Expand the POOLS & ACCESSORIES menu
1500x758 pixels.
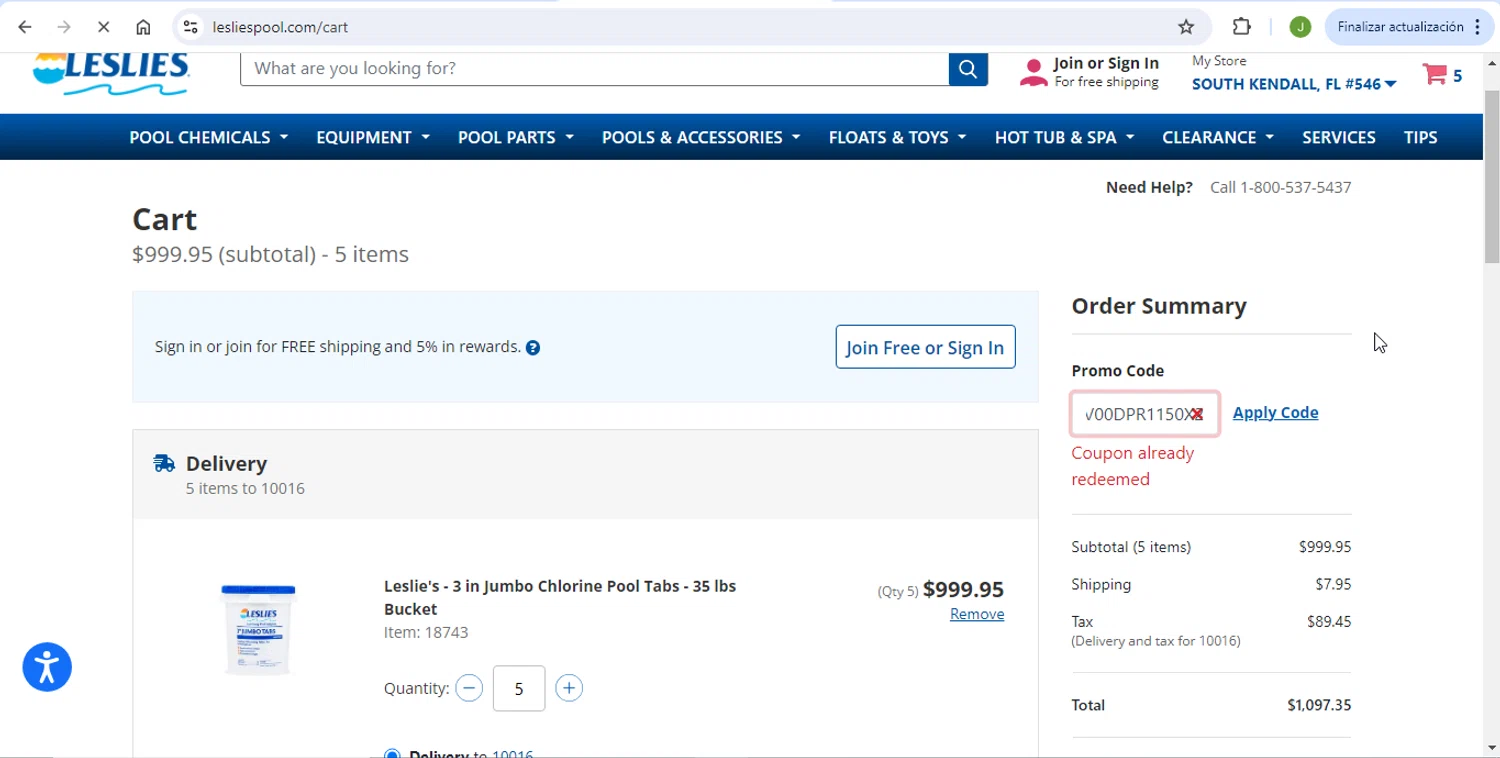(701, 137)
